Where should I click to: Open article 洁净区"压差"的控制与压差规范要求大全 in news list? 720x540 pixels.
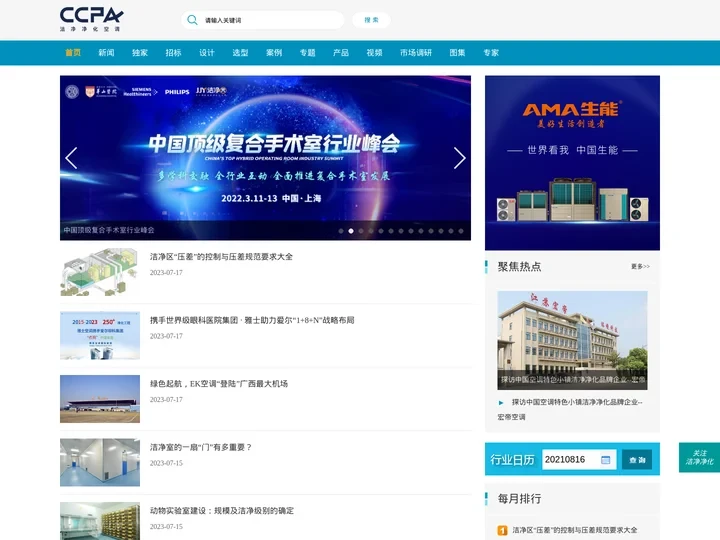coord(221,257)
